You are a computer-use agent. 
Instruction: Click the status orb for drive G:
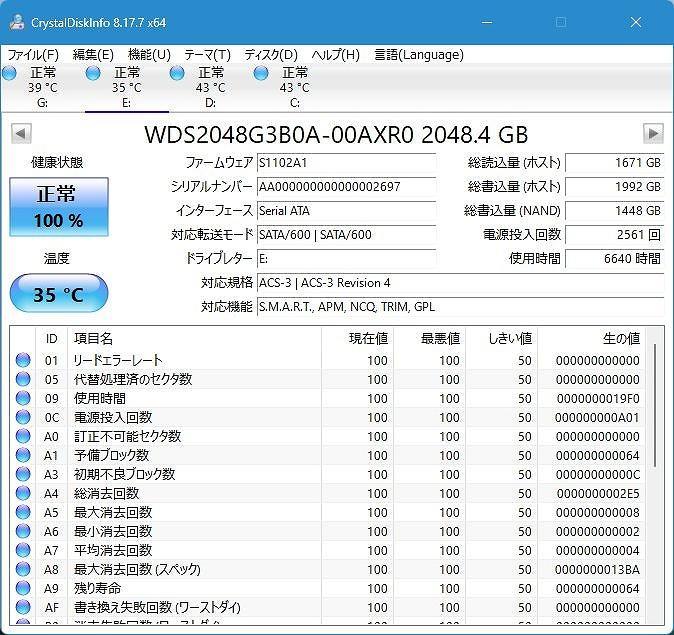pyautogui.click(x=9, y=74)
